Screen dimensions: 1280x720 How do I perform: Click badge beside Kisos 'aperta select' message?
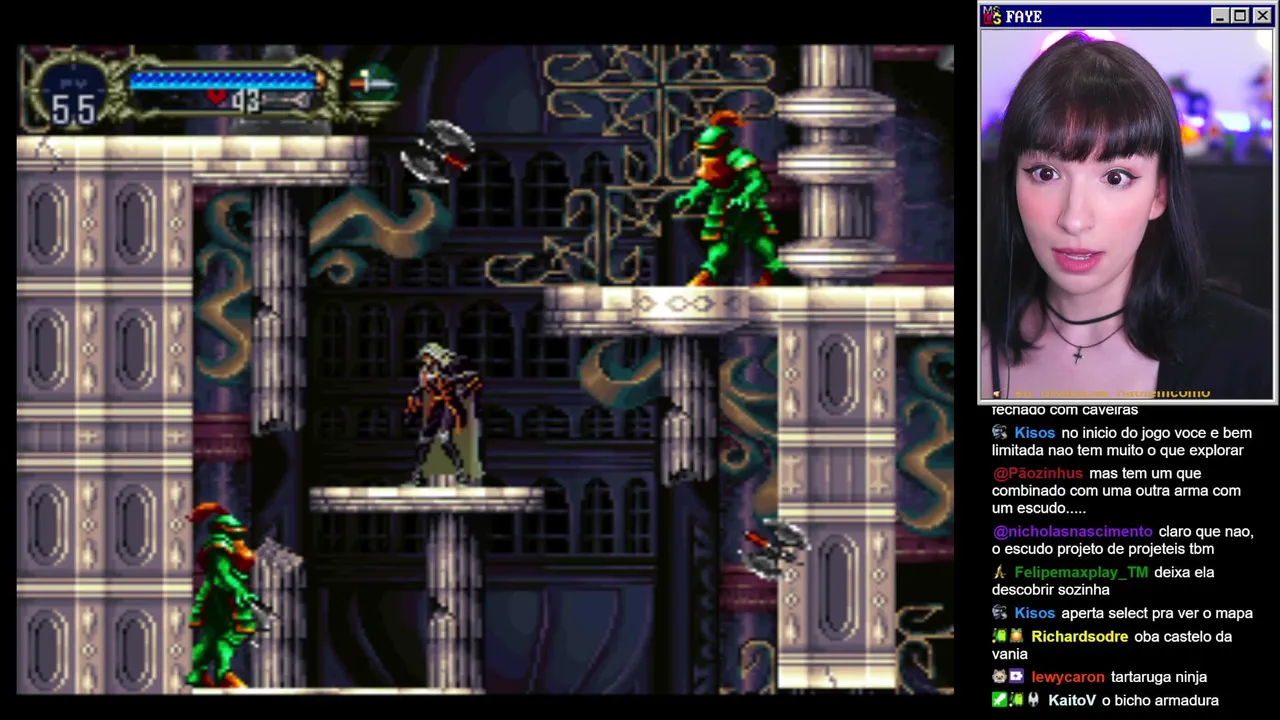pos(1000,613)
